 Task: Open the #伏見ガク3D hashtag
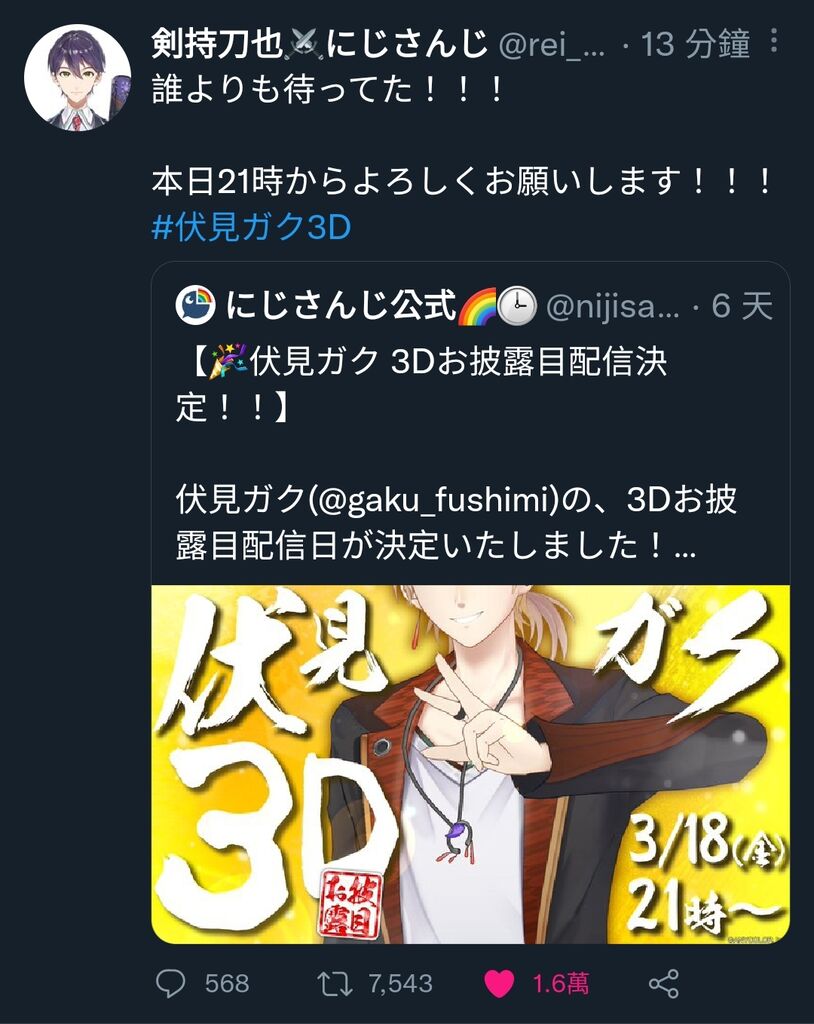[252, 227]
